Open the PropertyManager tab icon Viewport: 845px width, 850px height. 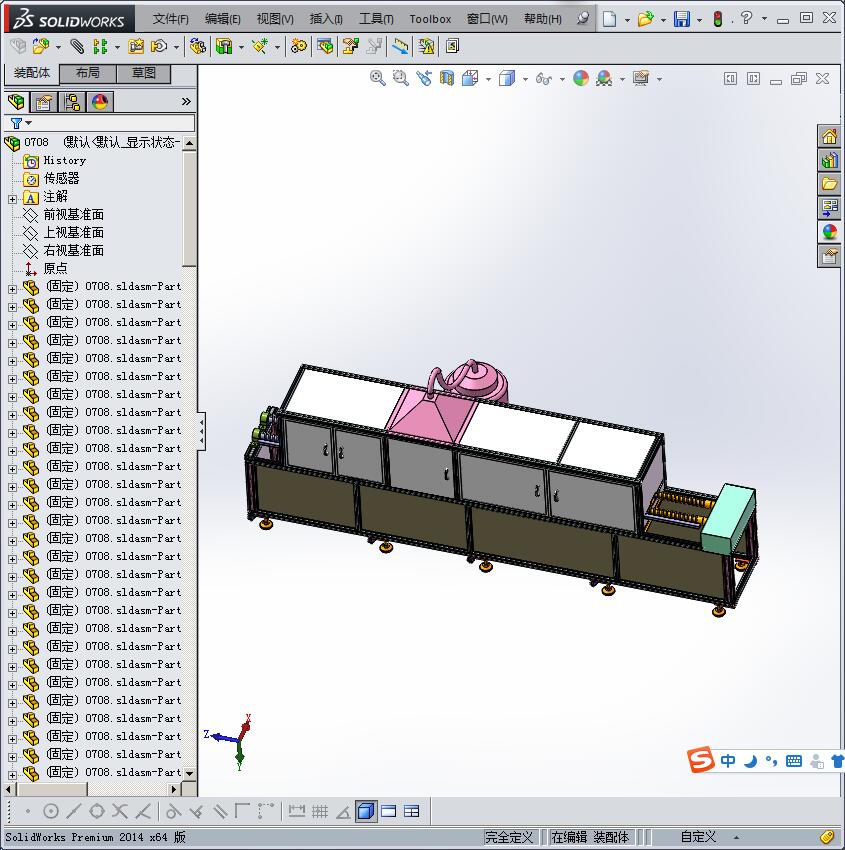point(44,102)
